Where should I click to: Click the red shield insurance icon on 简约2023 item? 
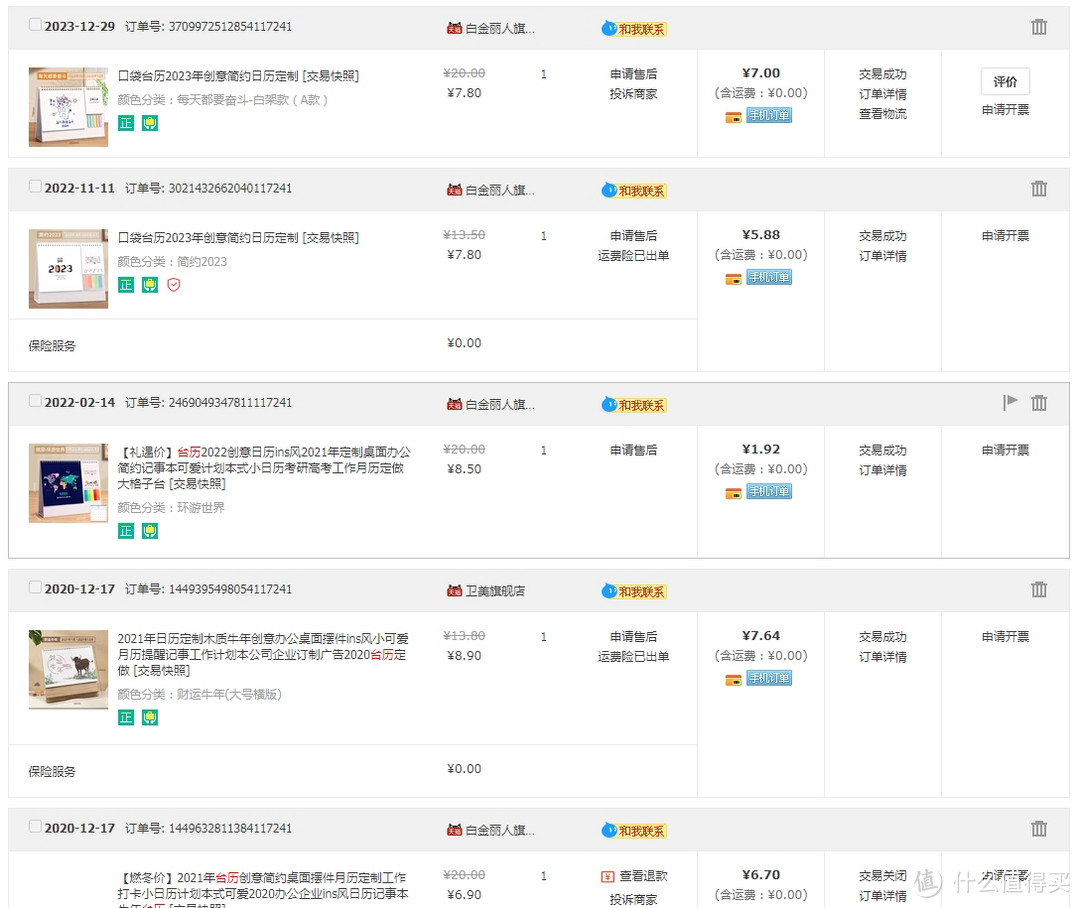coord(174,285)
